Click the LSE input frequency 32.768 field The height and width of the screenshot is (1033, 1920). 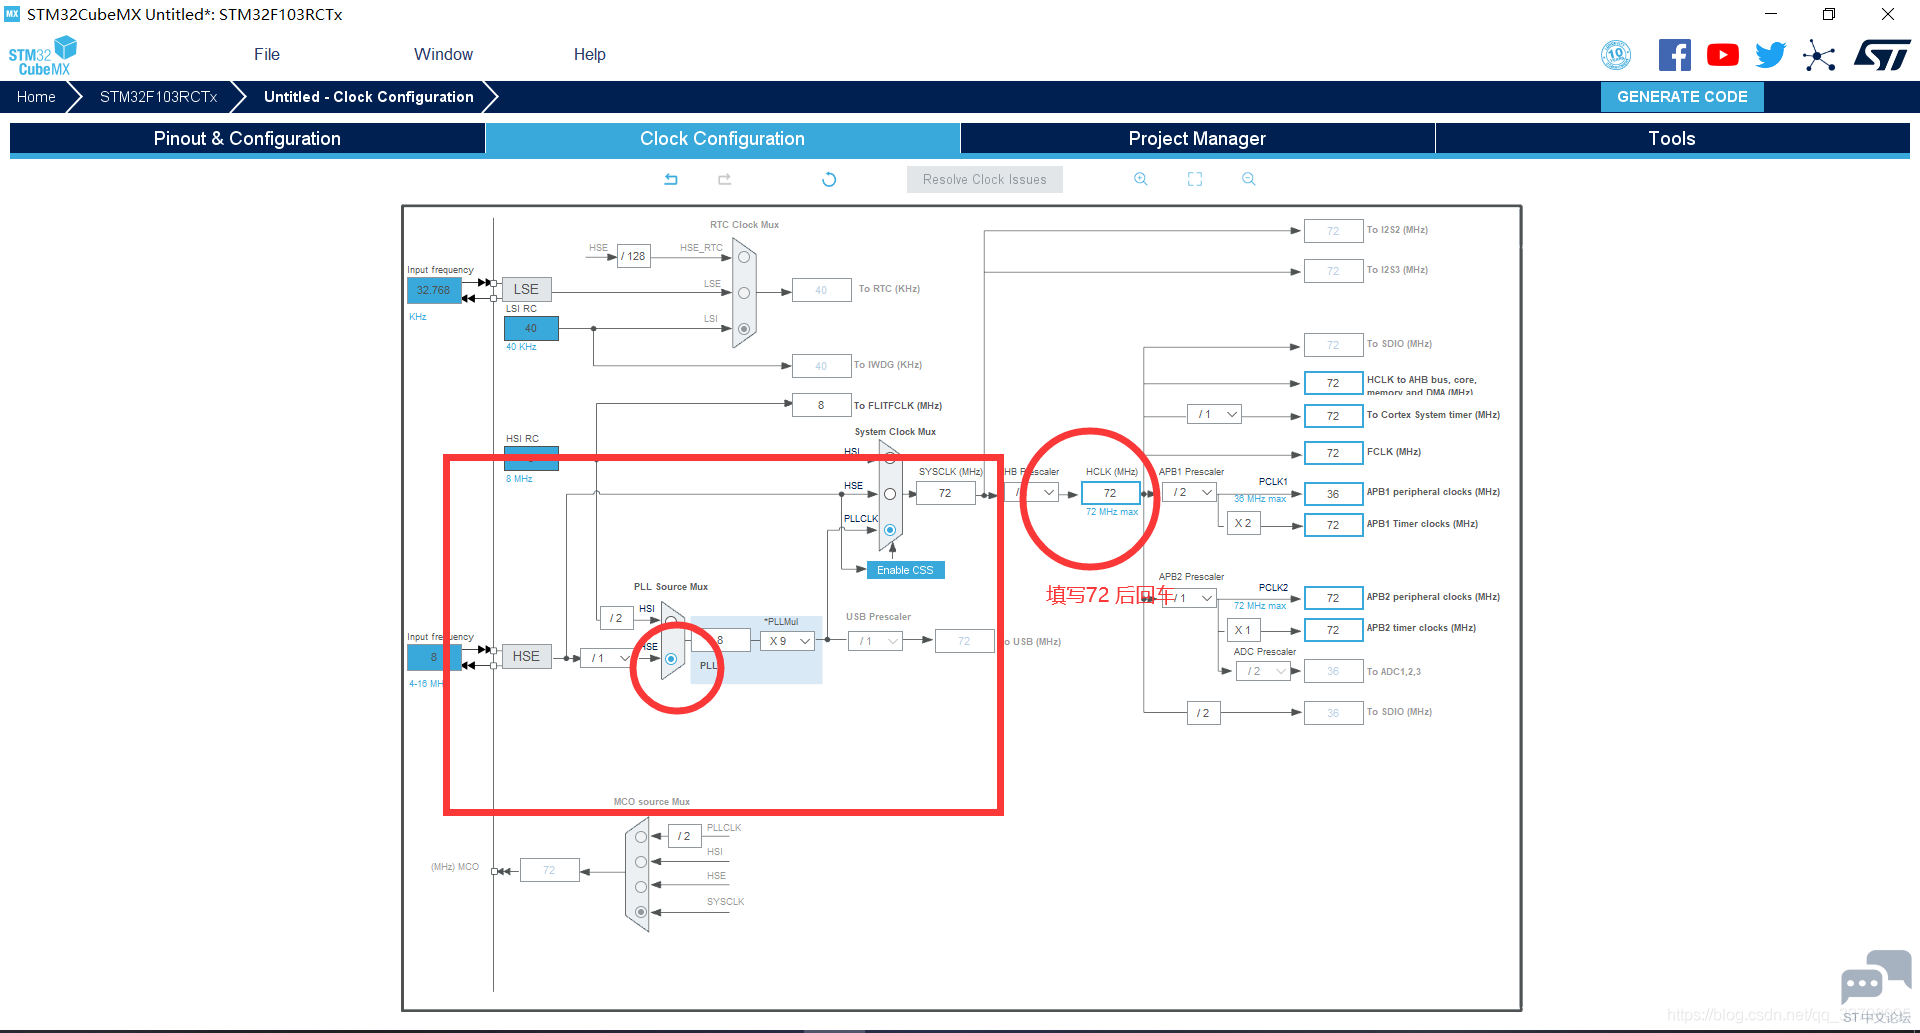pyautogui.click(x=434, y=290)
